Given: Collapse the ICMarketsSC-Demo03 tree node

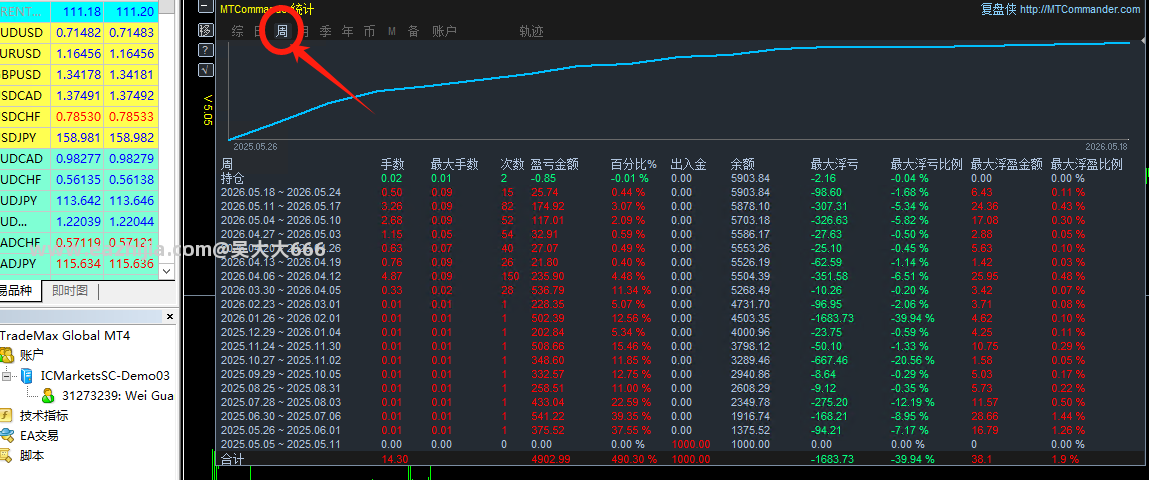Looking at the screenshot, I should (7, 376).
